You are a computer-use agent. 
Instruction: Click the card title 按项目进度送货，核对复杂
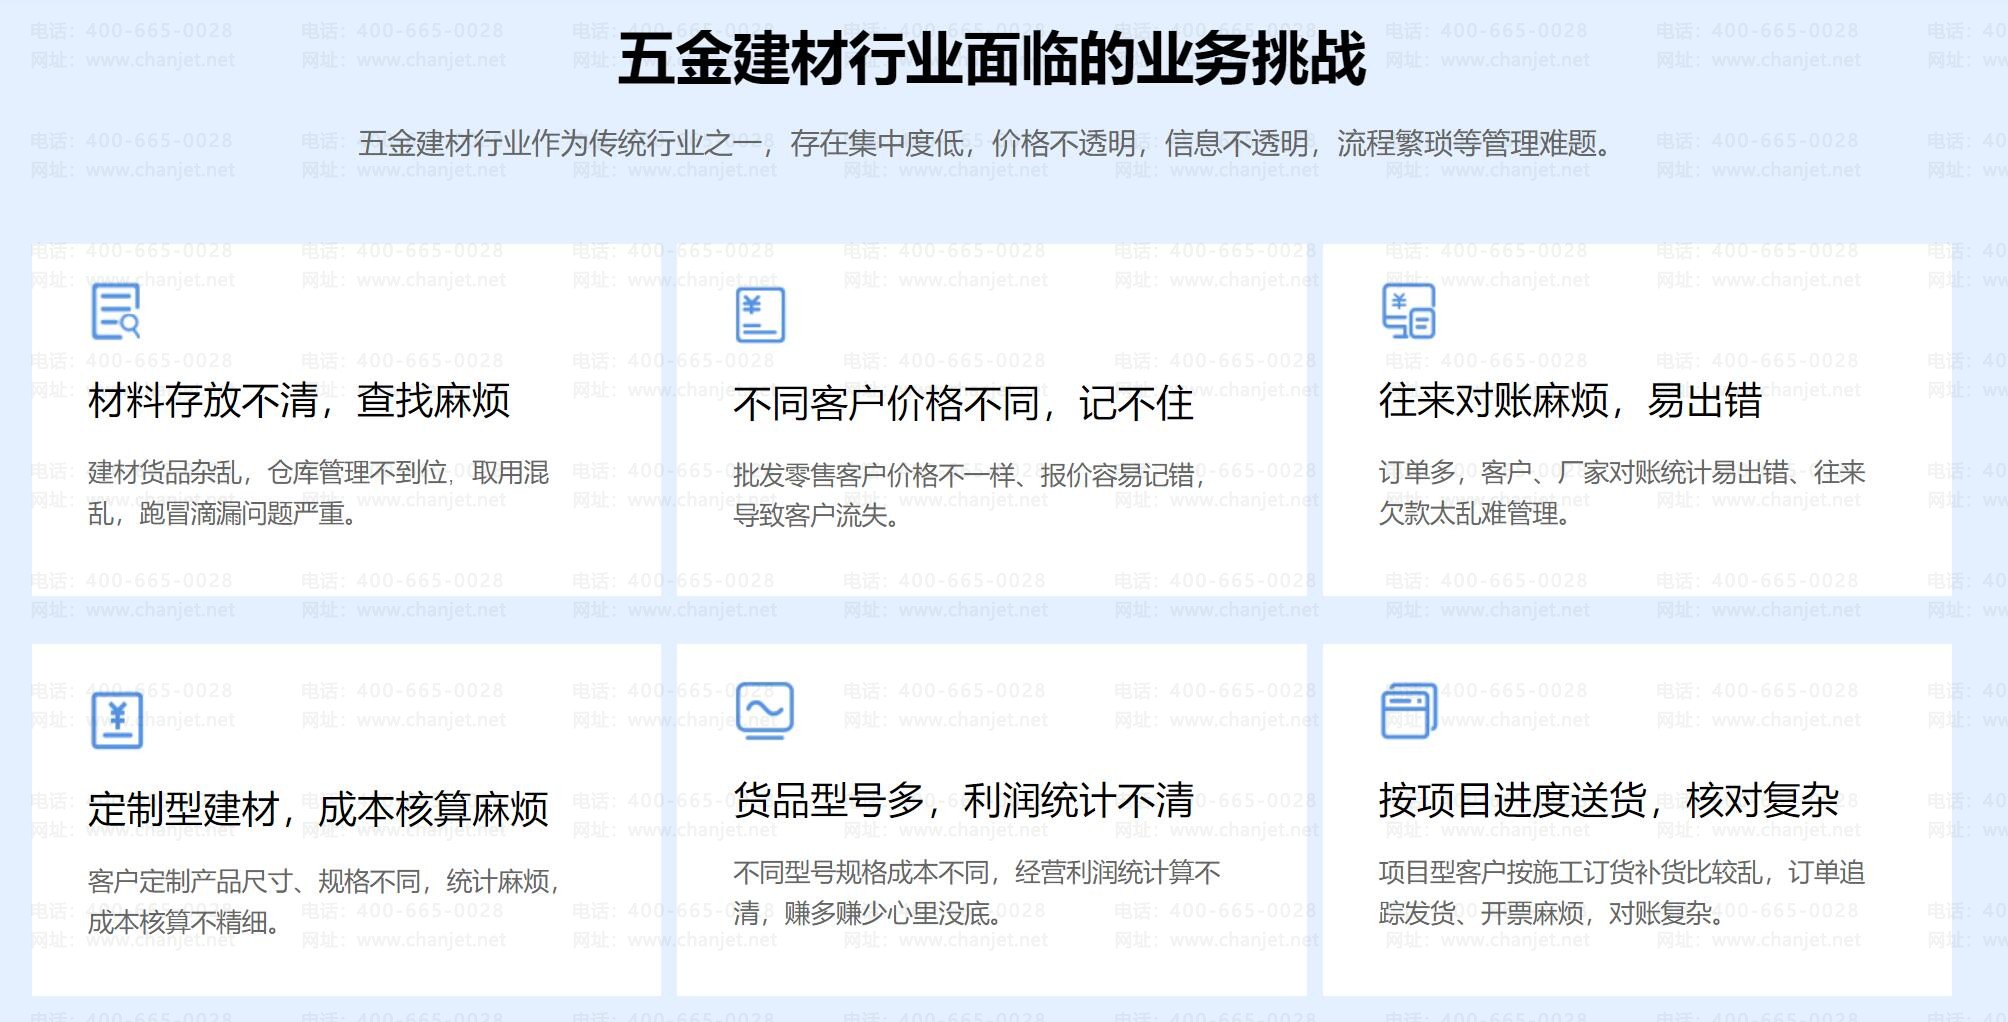point(1608,801)
